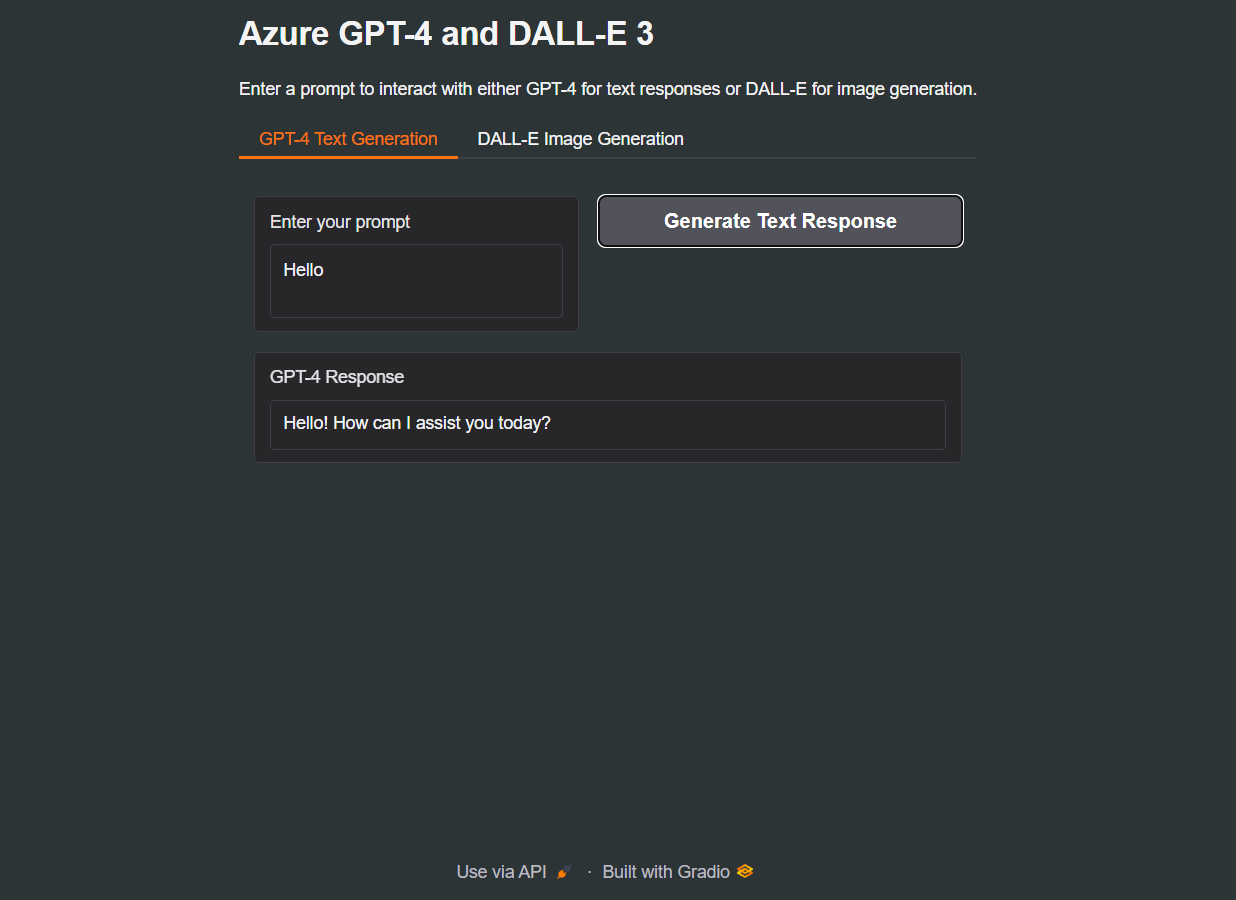Click the Azure GPT-4 and DALL-E 3 heading
This screenshot has width=1236, height=900.
(x=446, y=34)
